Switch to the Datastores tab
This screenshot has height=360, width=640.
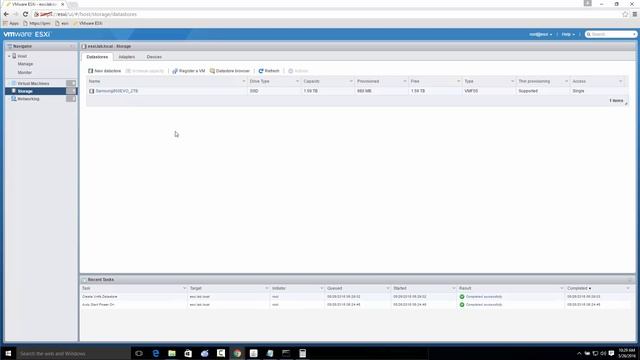pos(97,57)
